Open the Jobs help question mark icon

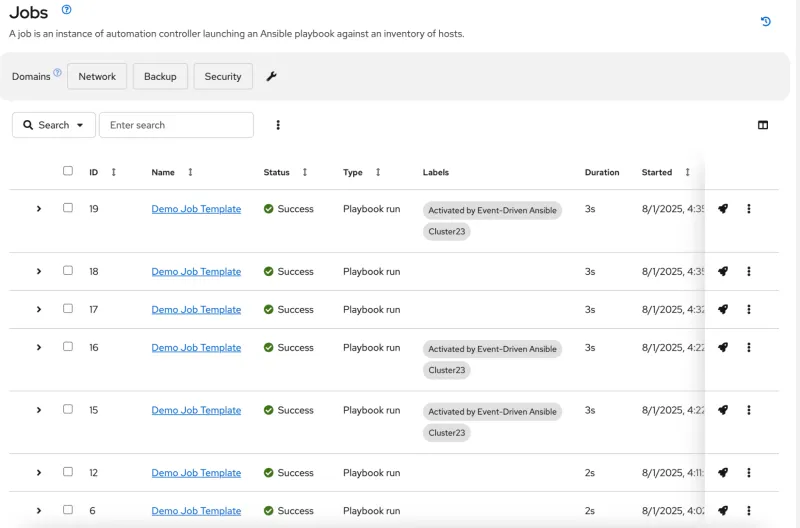point(66,10)
